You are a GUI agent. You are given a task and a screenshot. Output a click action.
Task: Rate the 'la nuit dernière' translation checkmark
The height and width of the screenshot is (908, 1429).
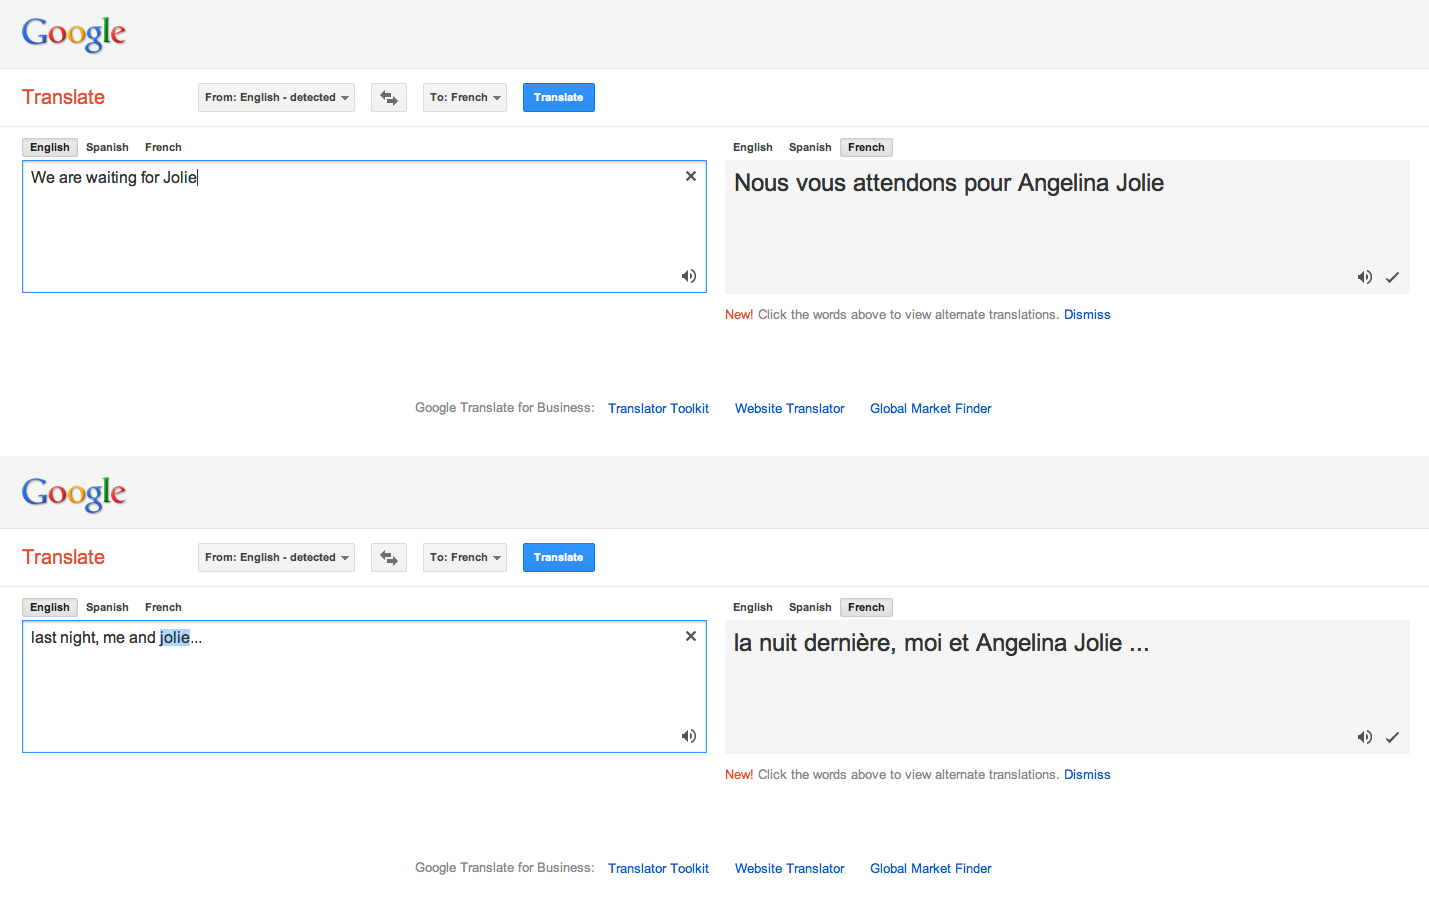(x=1392, y=737)
